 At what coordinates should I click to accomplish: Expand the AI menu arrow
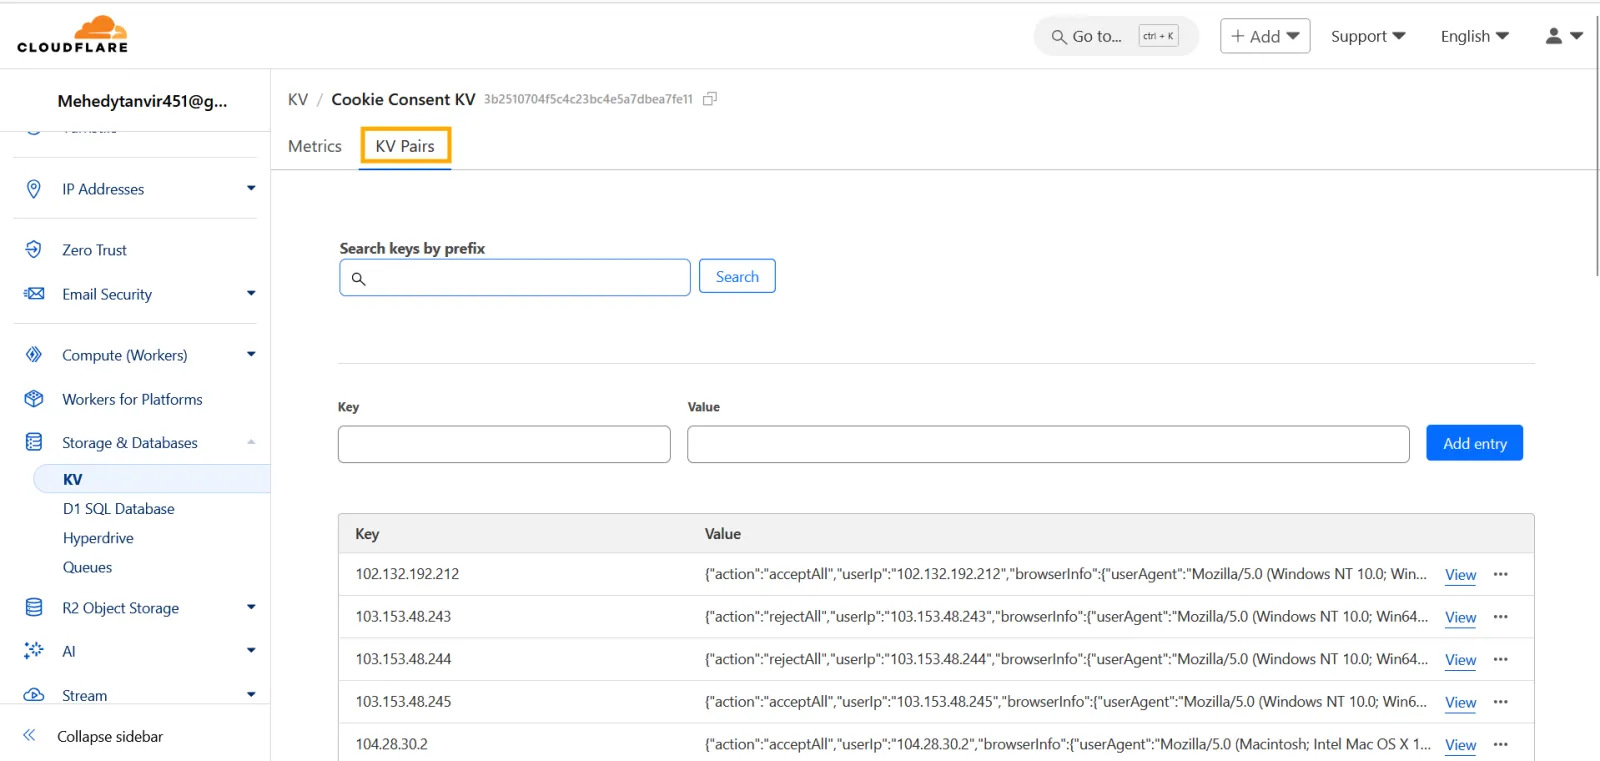coord(251,650)
